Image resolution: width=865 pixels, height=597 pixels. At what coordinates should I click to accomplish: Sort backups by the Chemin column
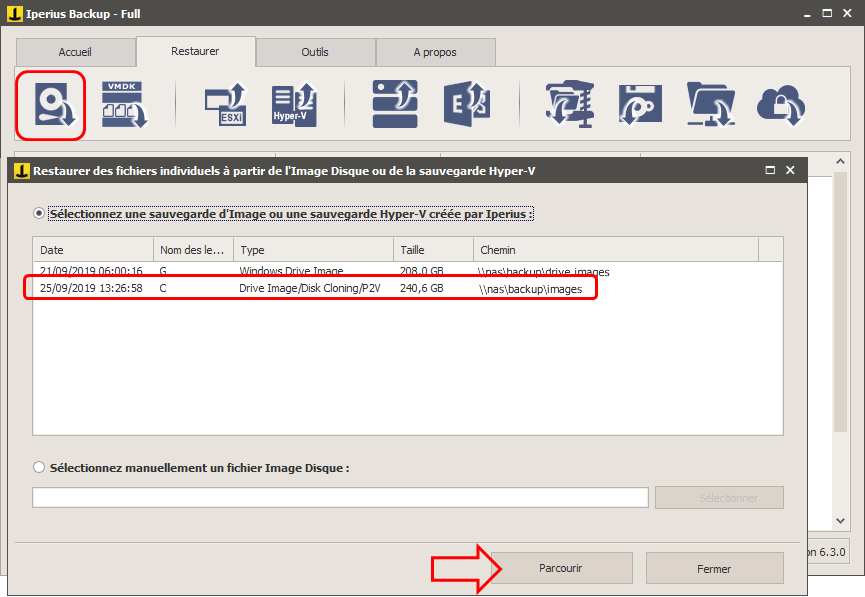point(616,250)
